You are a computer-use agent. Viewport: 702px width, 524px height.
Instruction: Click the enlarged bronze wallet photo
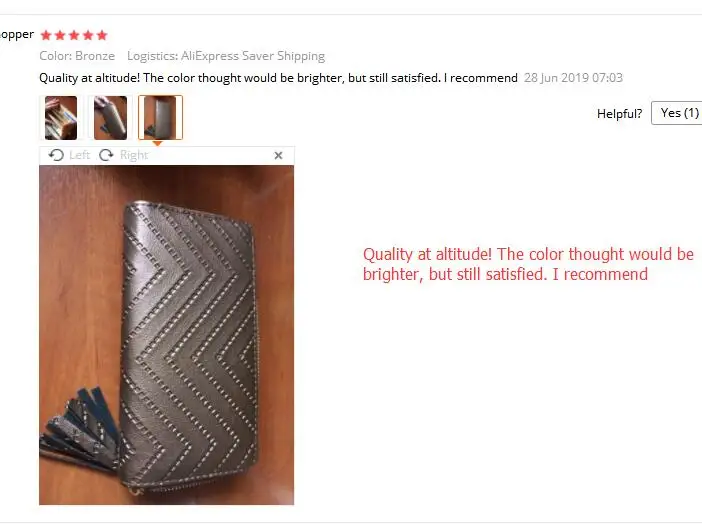pyautogui.click(x=167, y=335)
